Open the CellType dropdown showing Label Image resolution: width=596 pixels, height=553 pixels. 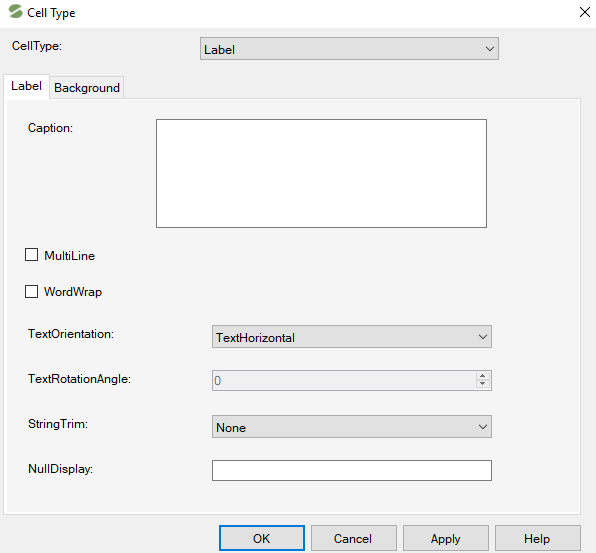pyautogui.click(x=349, y=49)
